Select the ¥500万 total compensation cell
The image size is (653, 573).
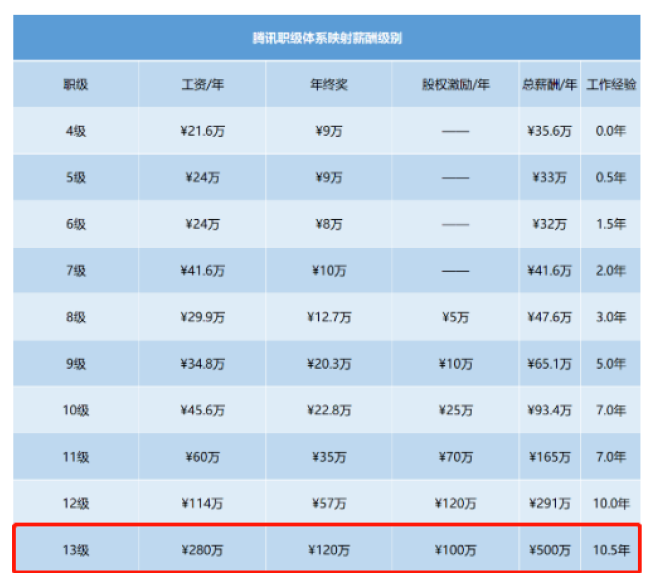(549, 549)
